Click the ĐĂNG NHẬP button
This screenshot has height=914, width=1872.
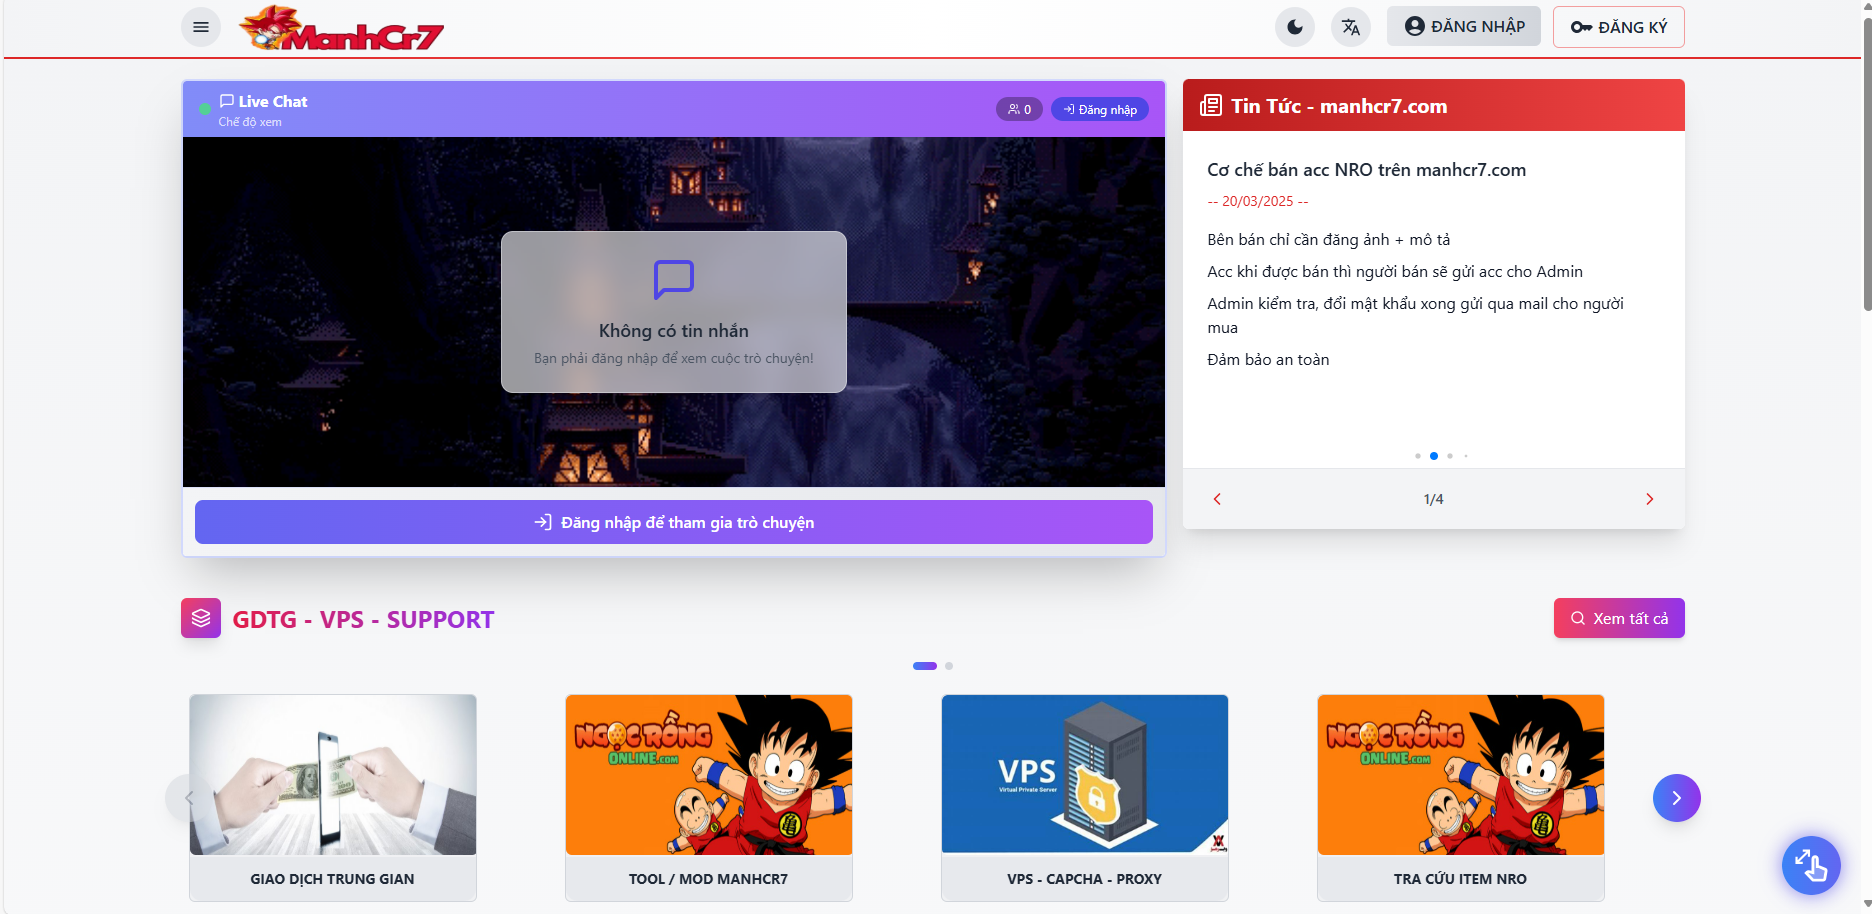click(x=1464, y=26)
